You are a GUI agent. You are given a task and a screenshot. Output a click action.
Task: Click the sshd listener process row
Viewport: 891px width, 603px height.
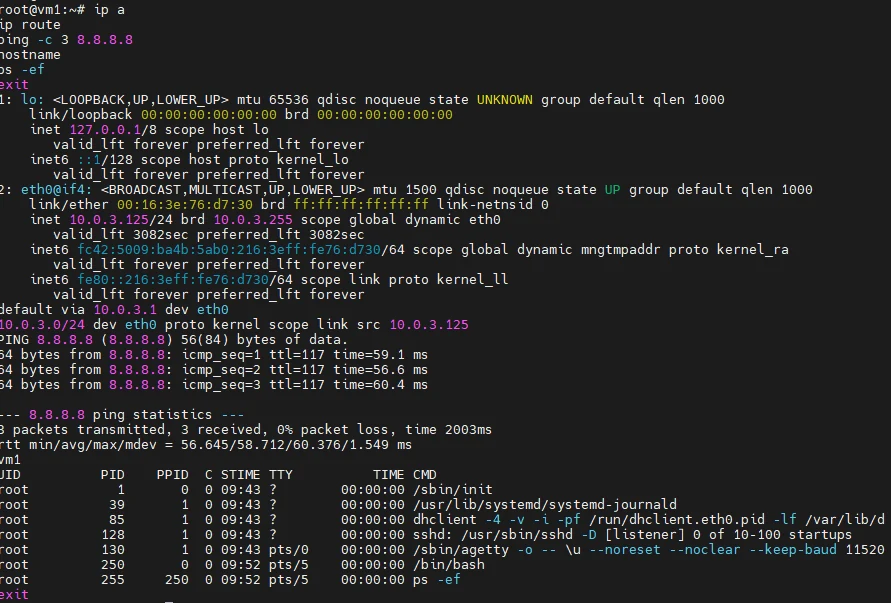426,535
